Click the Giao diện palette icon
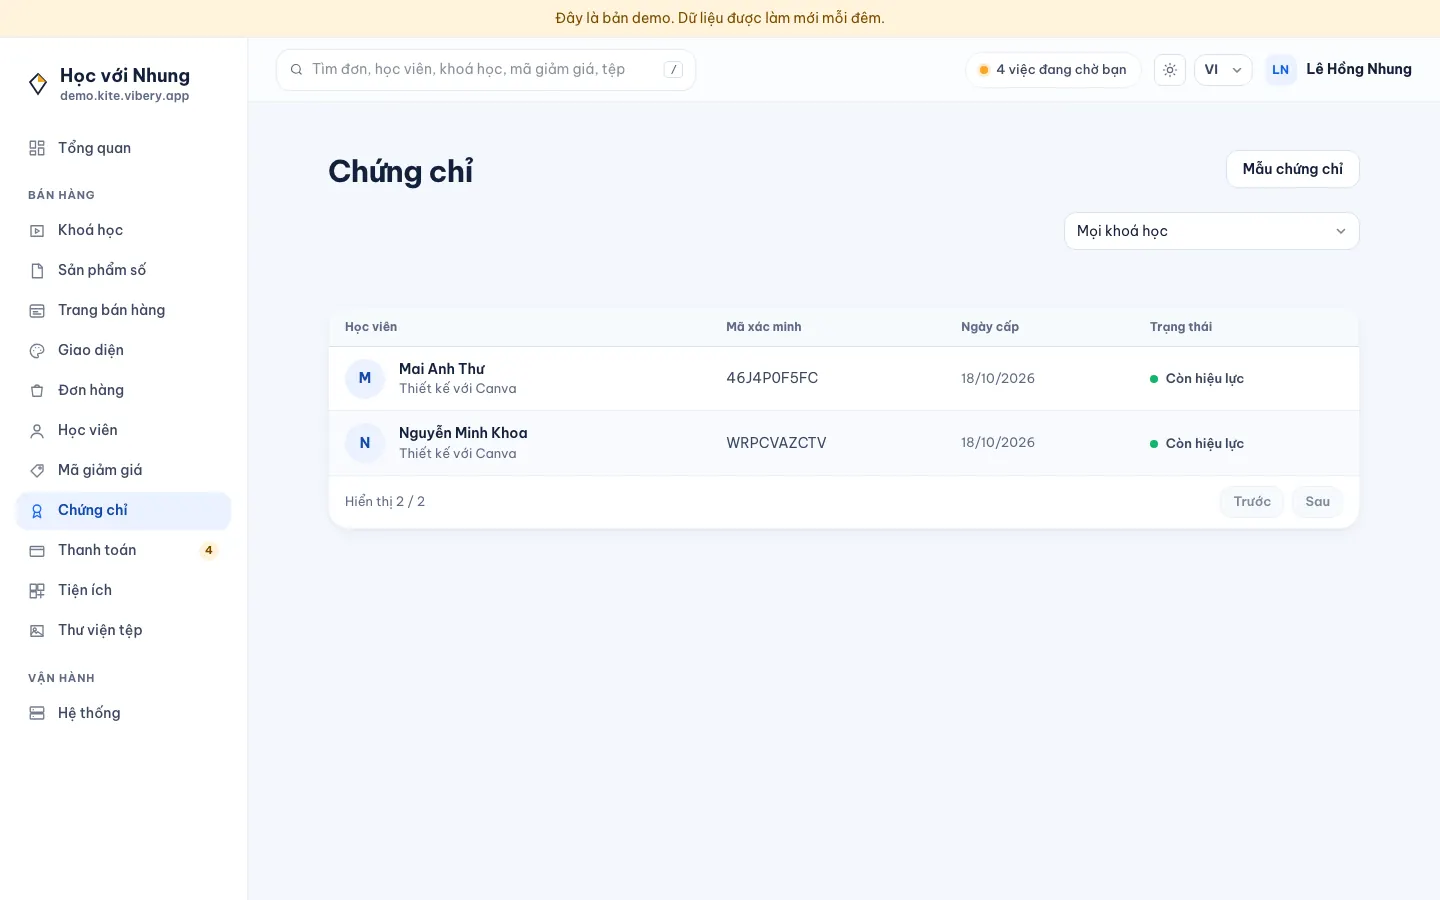This screenshot has height=900, width=1440. (x=37, y=350)
